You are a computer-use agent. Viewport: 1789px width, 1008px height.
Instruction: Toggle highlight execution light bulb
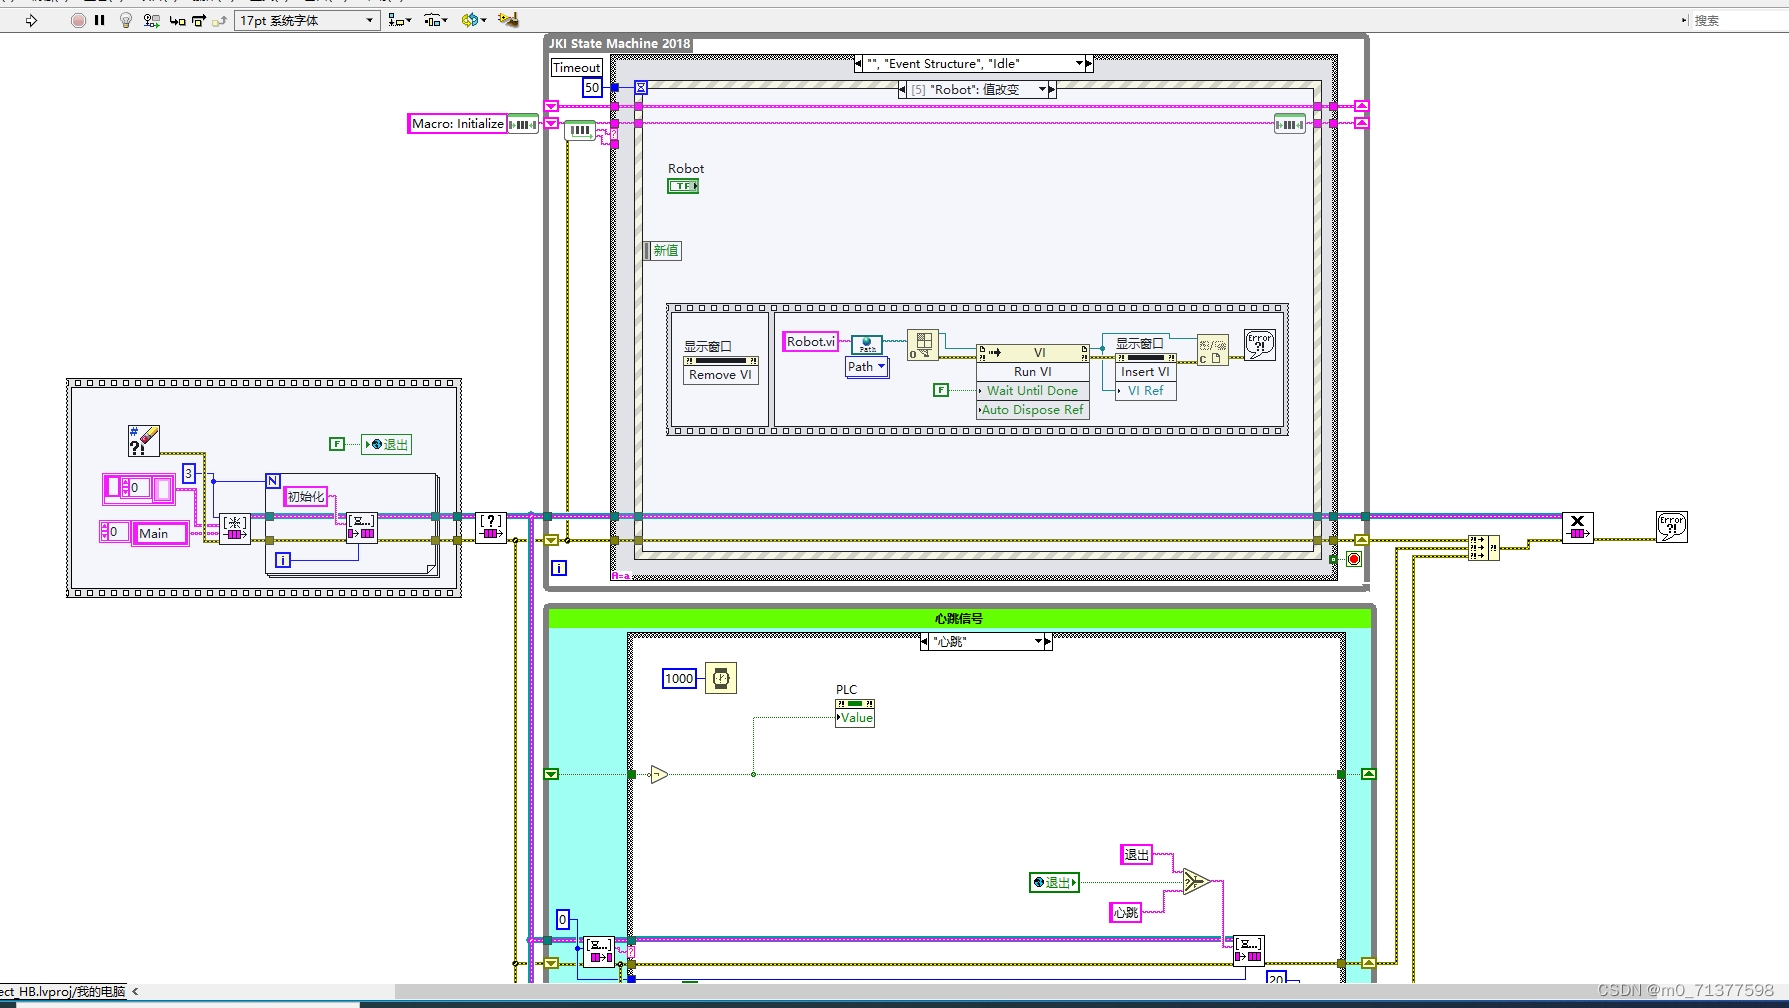[126, 20]
